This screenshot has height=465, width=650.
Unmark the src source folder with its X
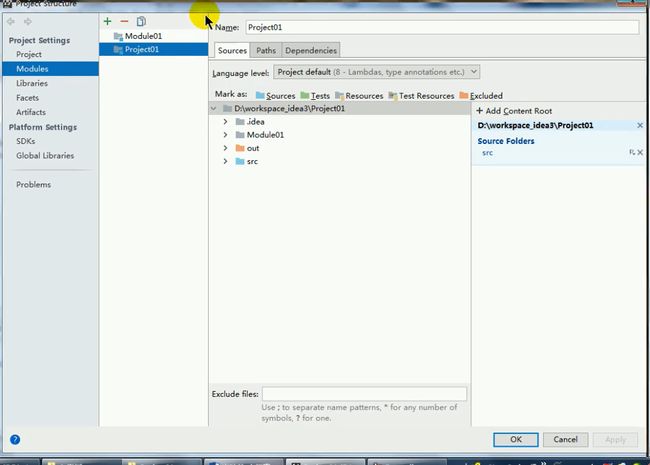point(640,153)
